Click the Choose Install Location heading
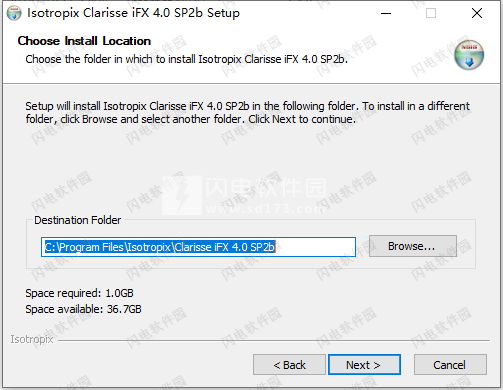The width and height of the screenshot is (503, 390). coord(84,41)
